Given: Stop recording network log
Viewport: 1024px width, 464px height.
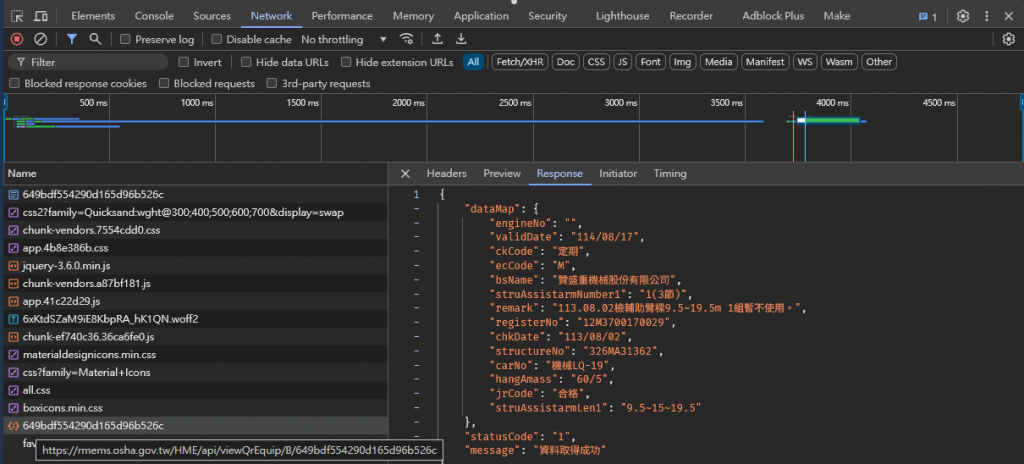Looking at the screenshot, I should click(16, 39).
